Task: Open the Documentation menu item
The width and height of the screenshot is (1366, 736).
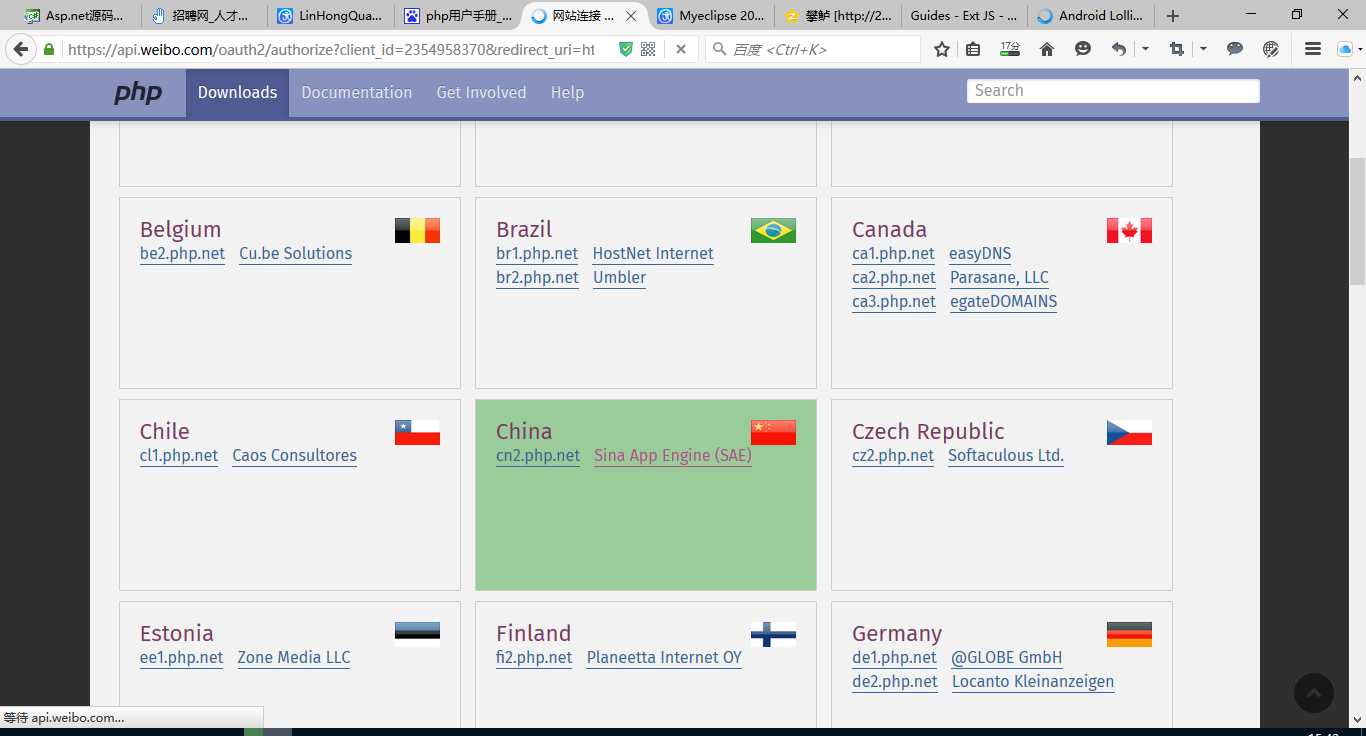Action: pyautogui.click(x=356, y=92)
